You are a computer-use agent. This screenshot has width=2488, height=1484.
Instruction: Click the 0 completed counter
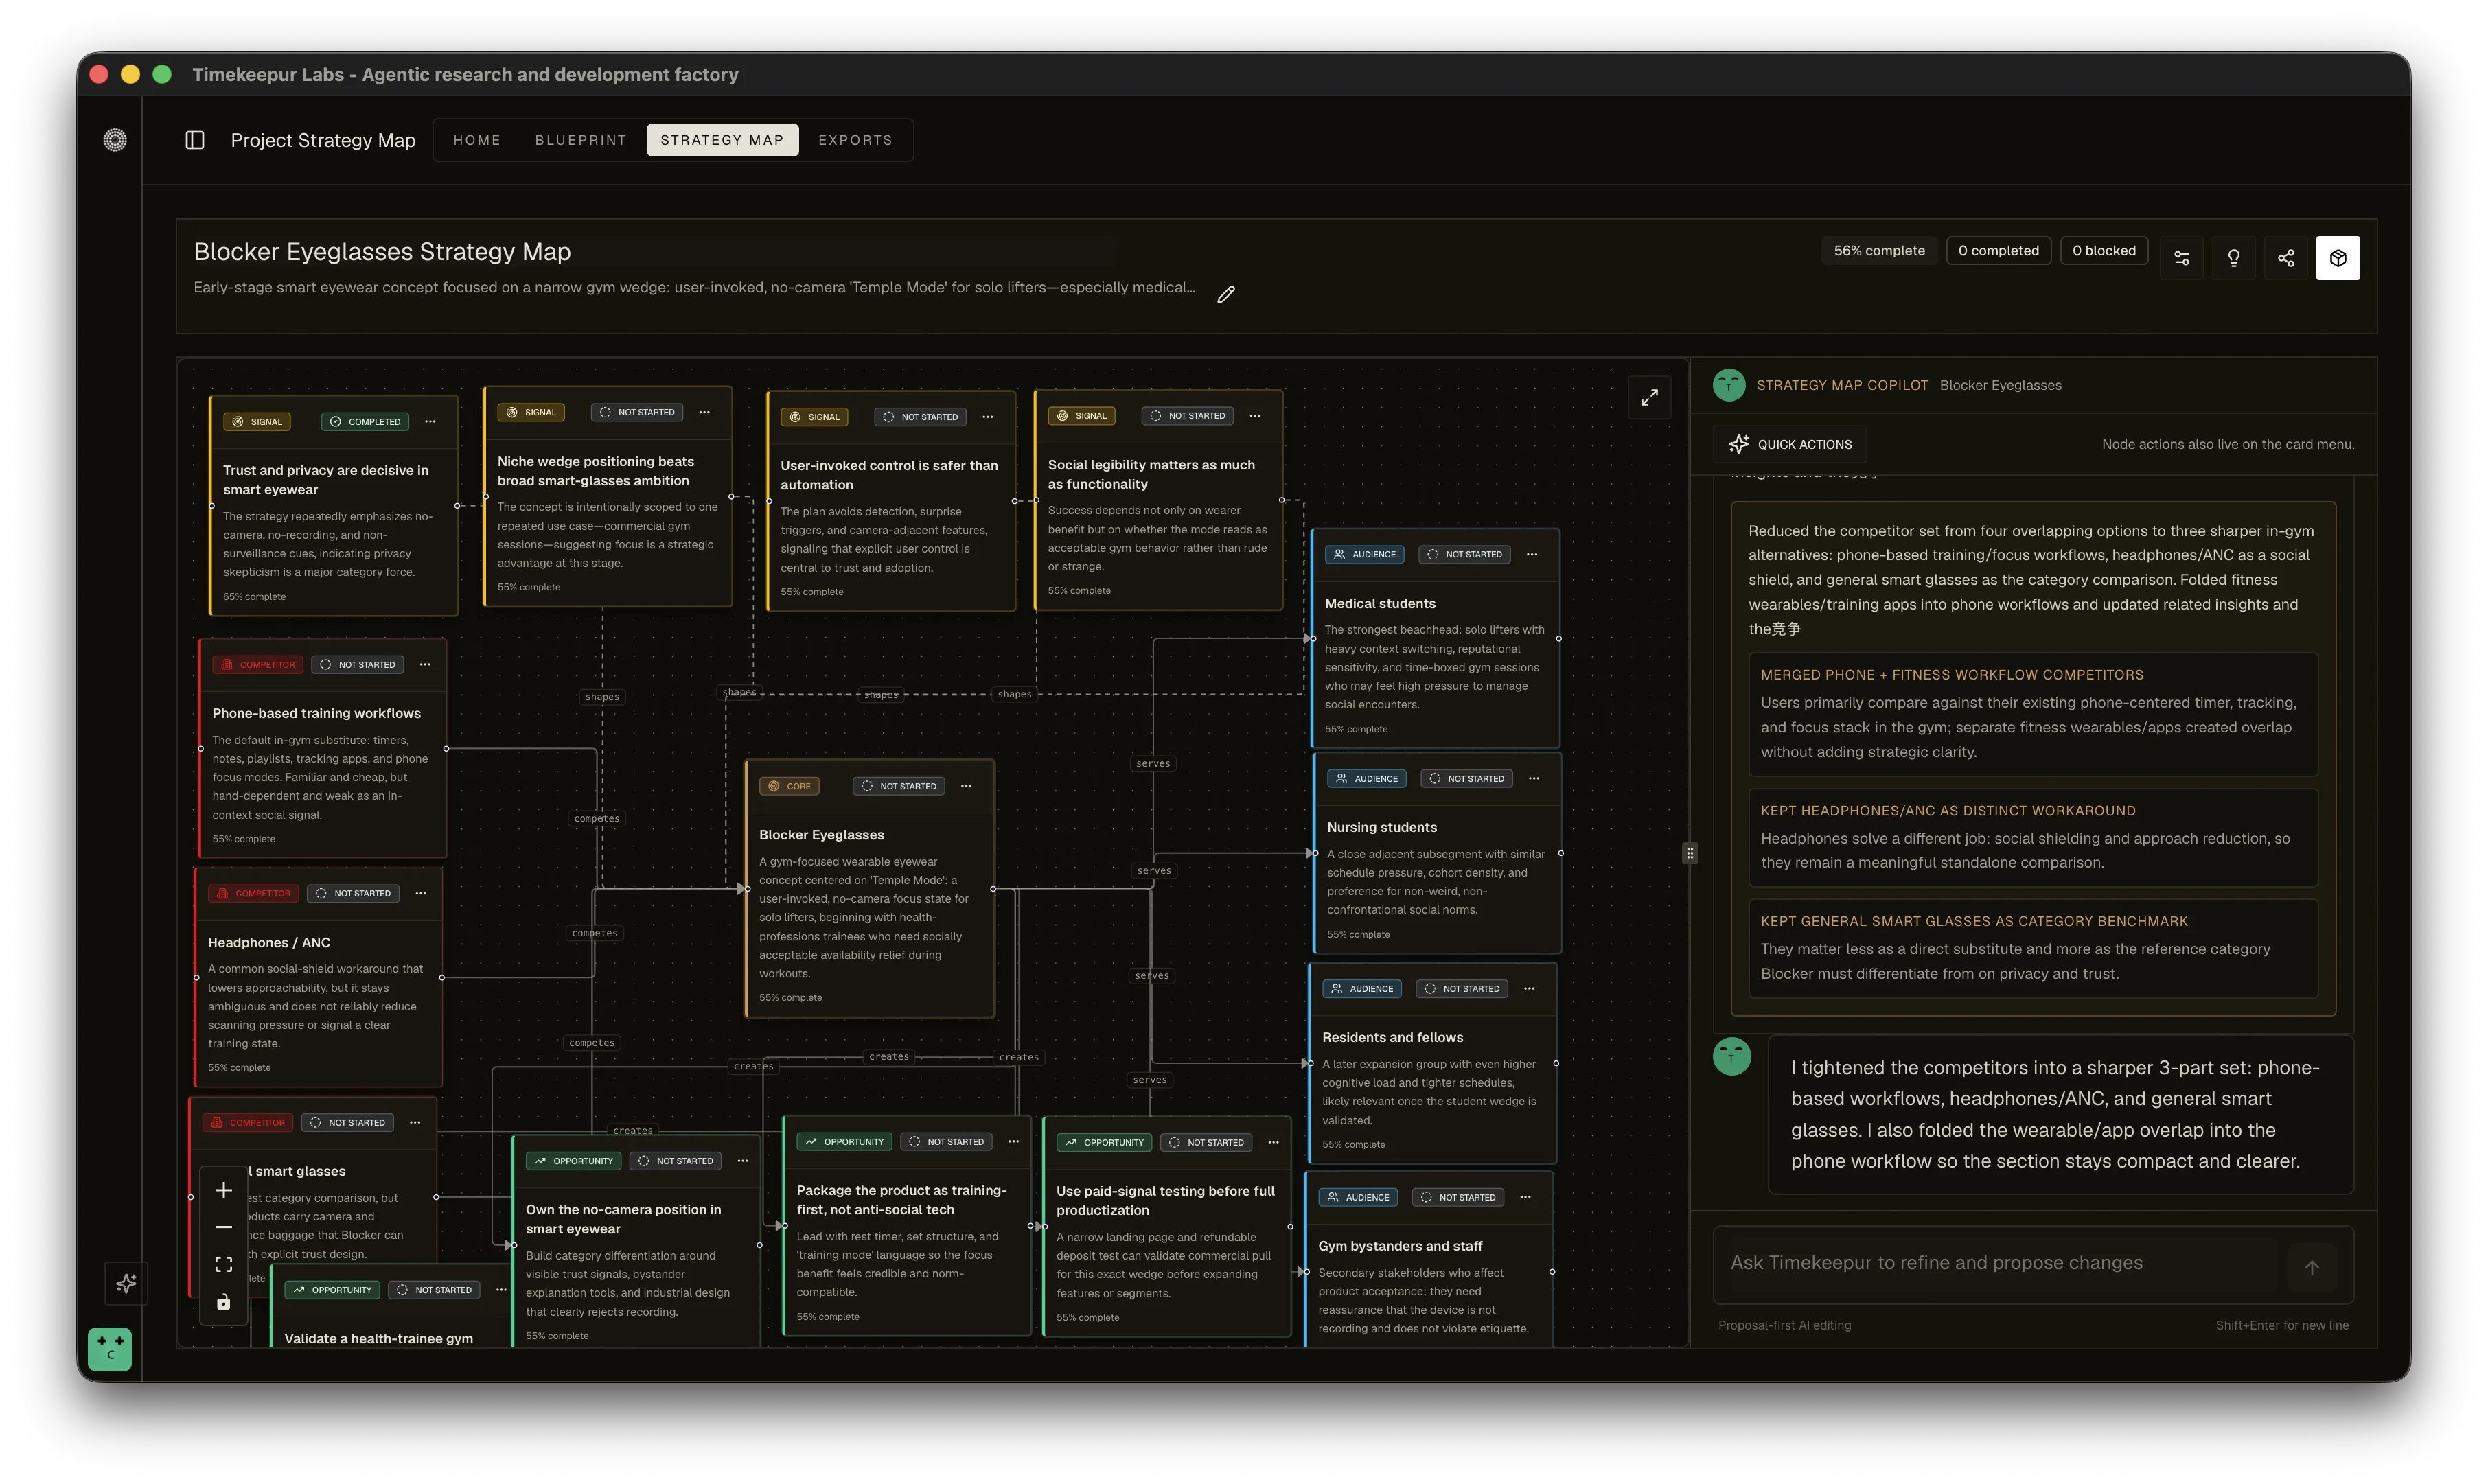pos(1998,250)
